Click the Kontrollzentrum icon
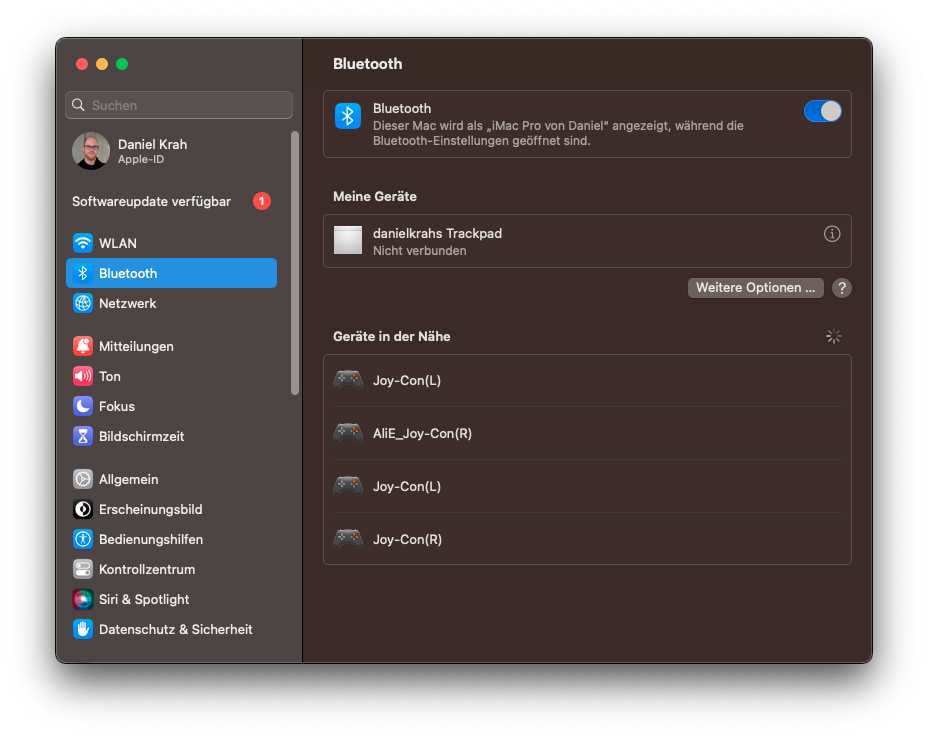Screen dimensions: 928x737 [83, 569]
